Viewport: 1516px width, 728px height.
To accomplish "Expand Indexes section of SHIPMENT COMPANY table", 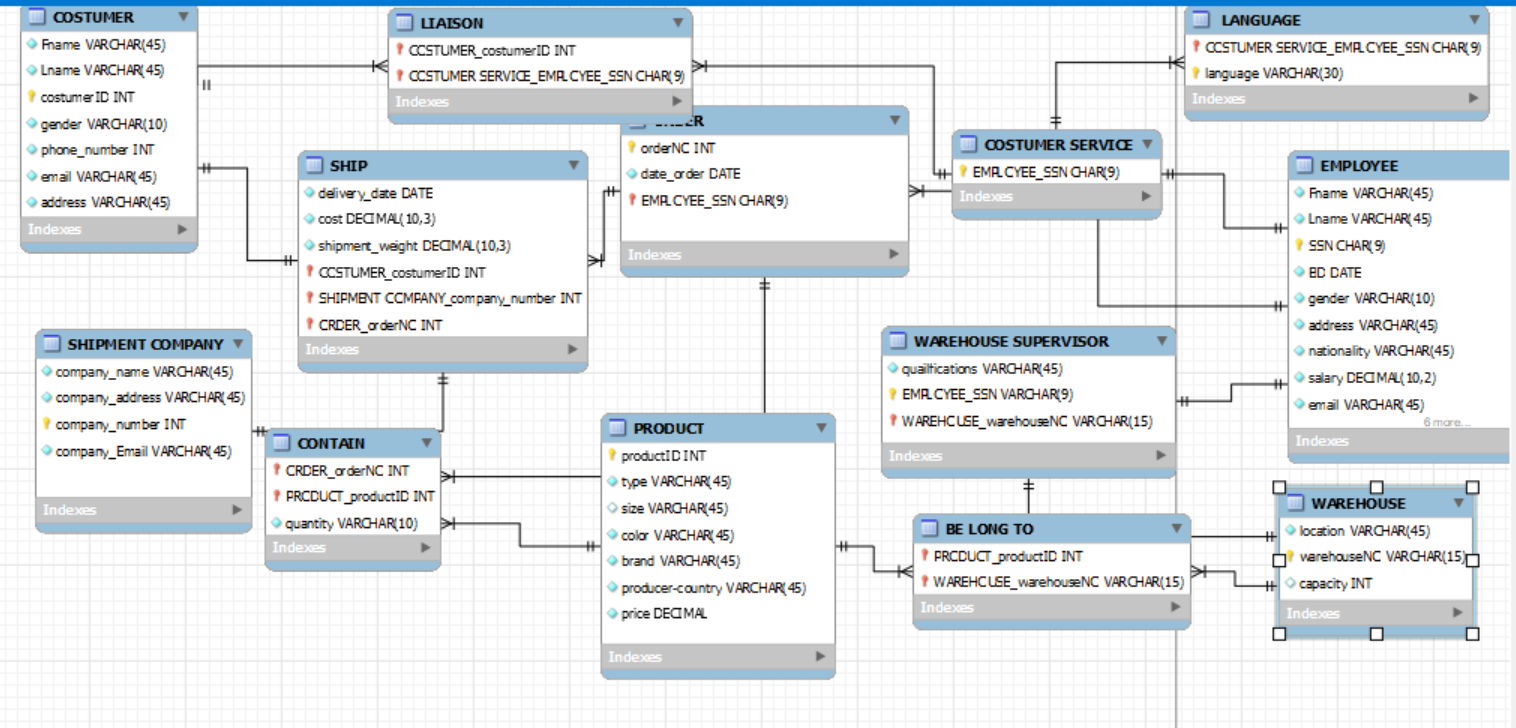I will (237, 510).
